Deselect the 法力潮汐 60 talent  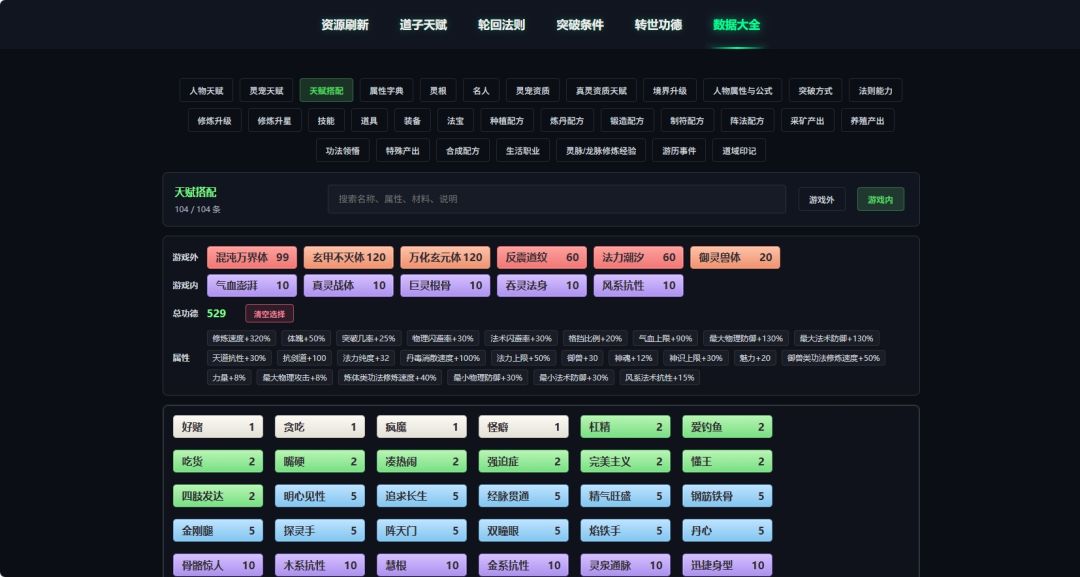point(638,258)
